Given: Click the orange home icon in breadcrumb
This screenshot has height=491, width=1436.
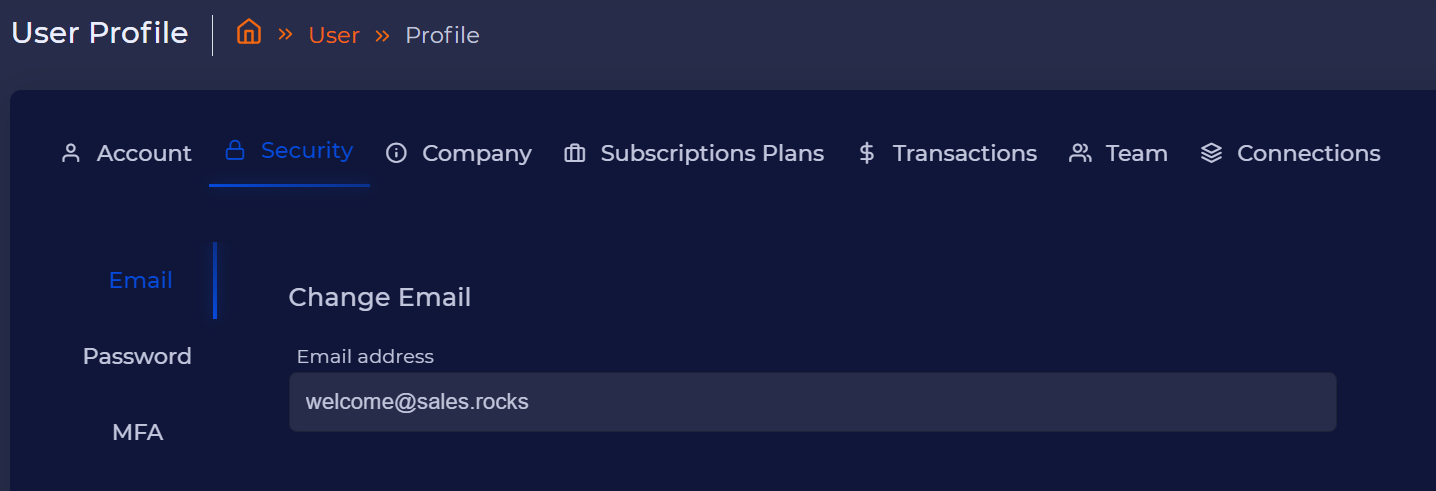Looking at the screenshot, I should 248,32.
